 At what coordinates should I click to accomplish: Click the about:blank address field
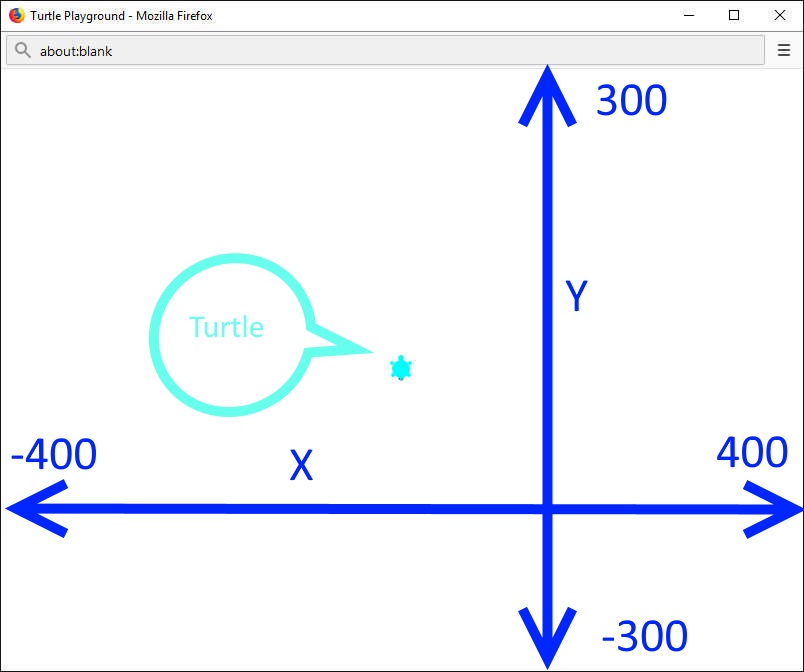pos(385,50)
